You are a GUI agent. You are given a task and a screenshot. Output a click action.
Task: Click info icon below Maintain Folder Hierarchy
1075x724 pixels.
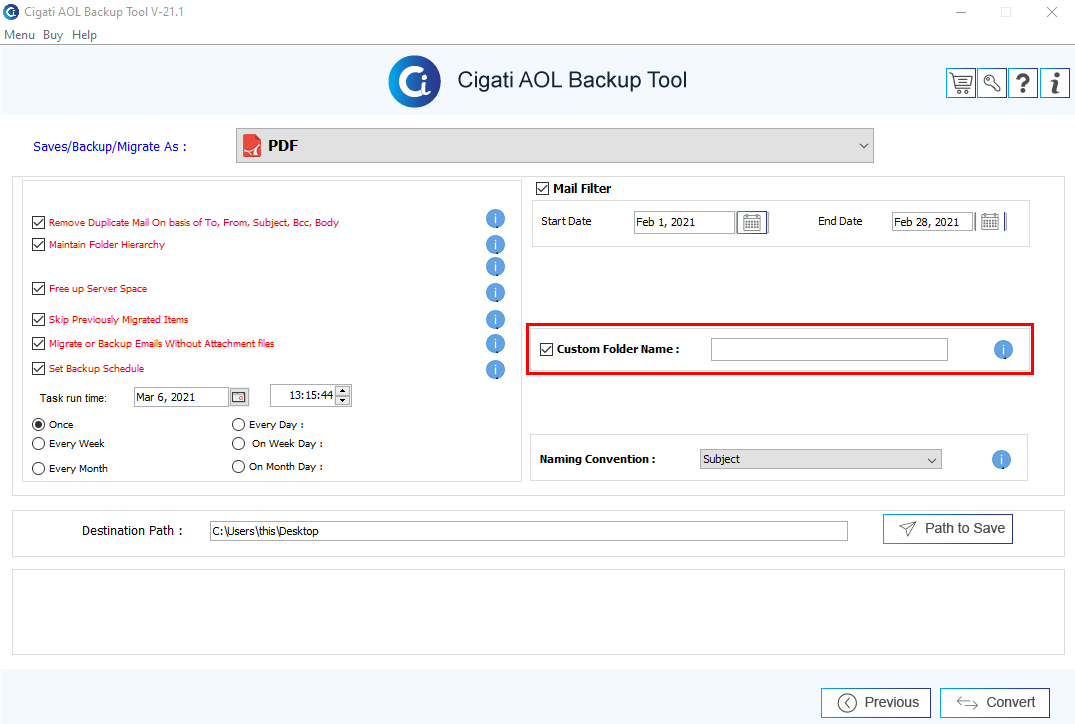[496, 267]
